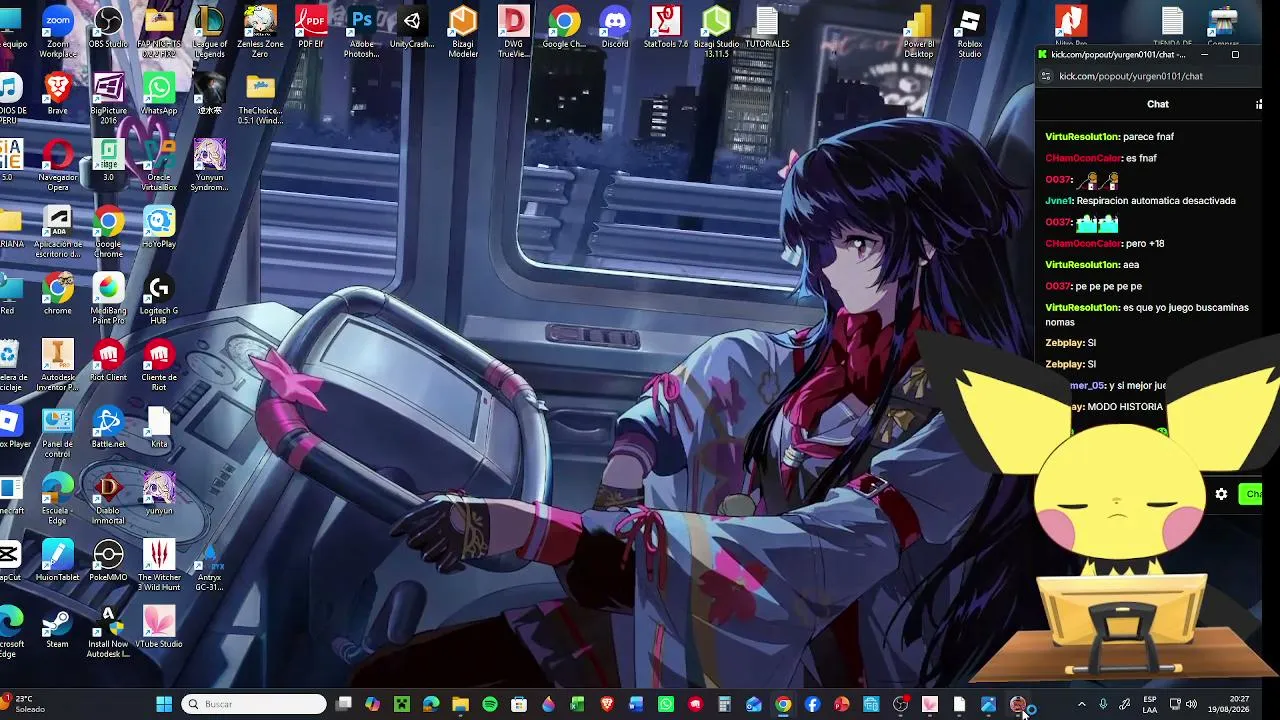Launch VTube Studio from the desktop
Image resolution: width=1280 pixels, height=720 pixels.
(159, 628)
